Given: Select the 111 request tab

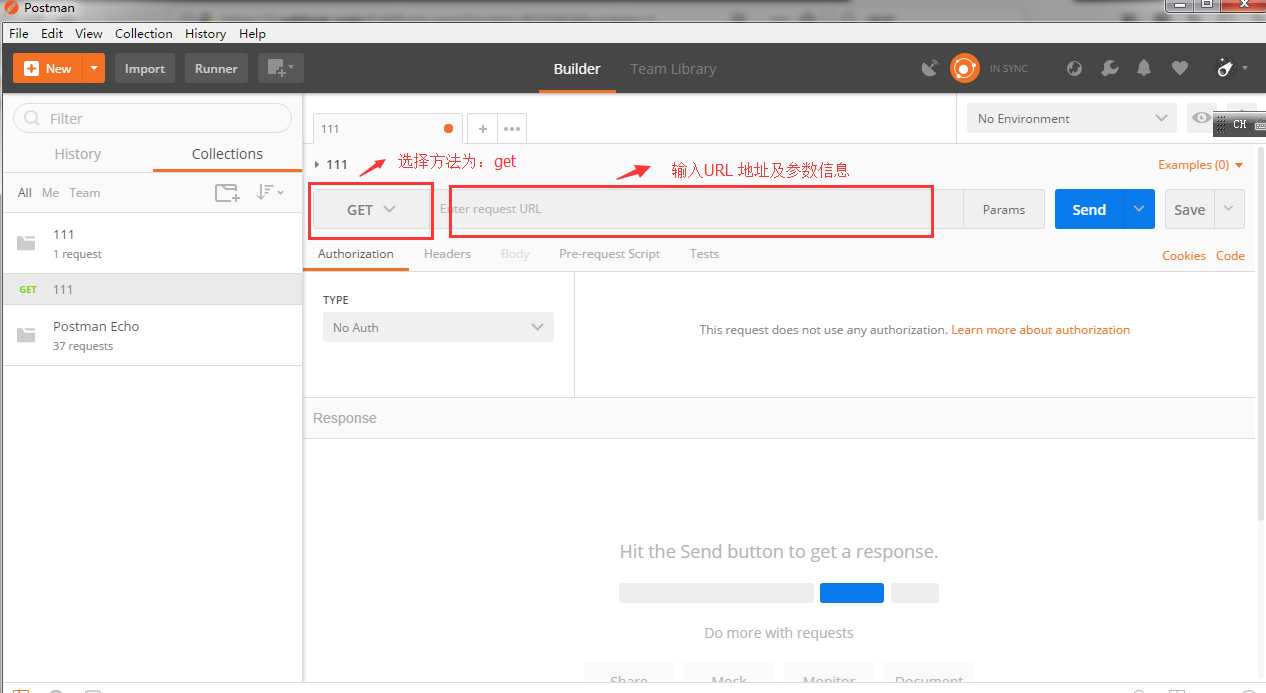Looking at the screenshot, I should (x=388, y=129).
